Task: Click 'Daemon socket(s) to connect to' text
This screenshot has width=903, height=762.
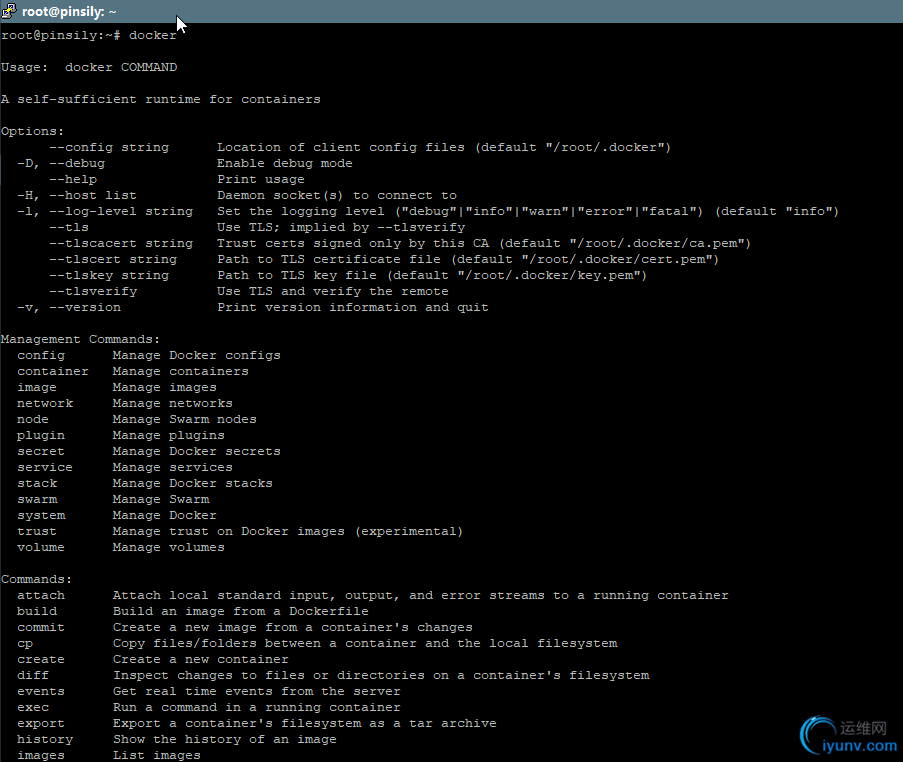Action: [x=337, y=196]
